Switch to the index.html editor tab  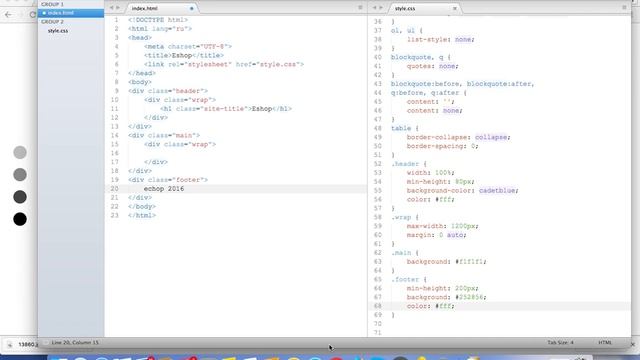coord(144,8)
